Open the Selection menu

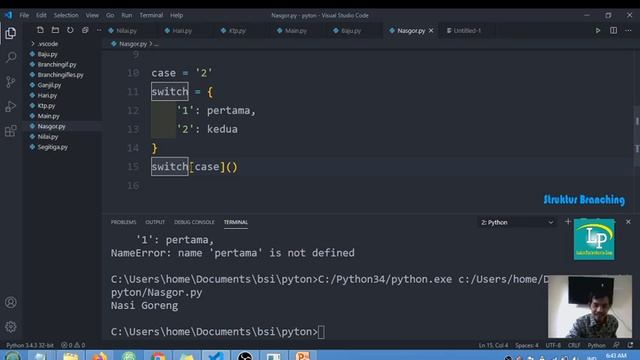click(x=66, y=15)
